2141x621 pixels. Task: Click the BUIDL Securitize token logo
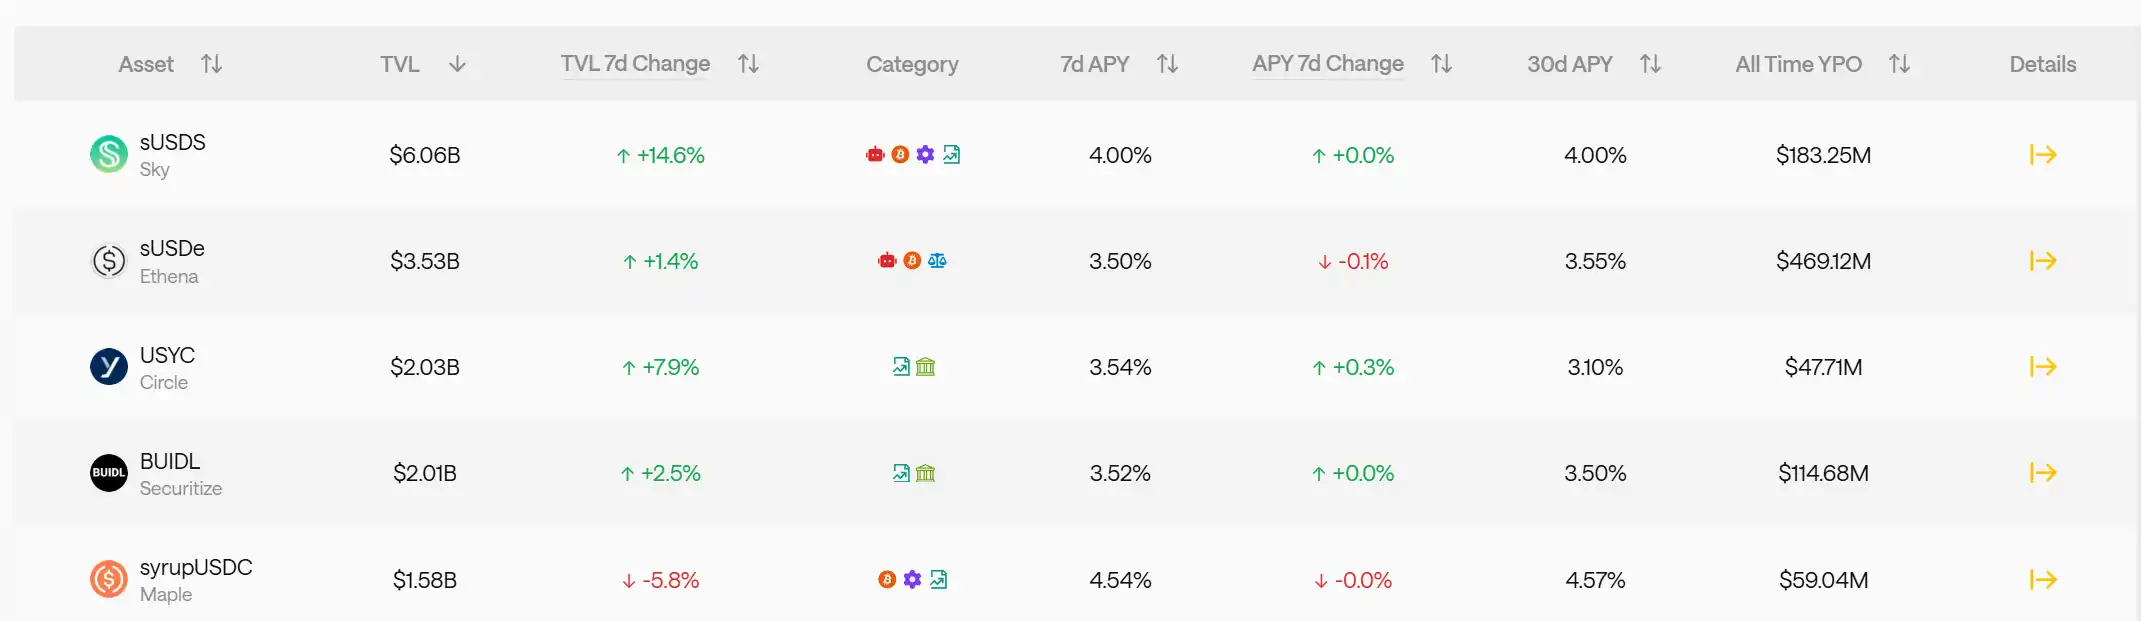(x=109, y=473)
